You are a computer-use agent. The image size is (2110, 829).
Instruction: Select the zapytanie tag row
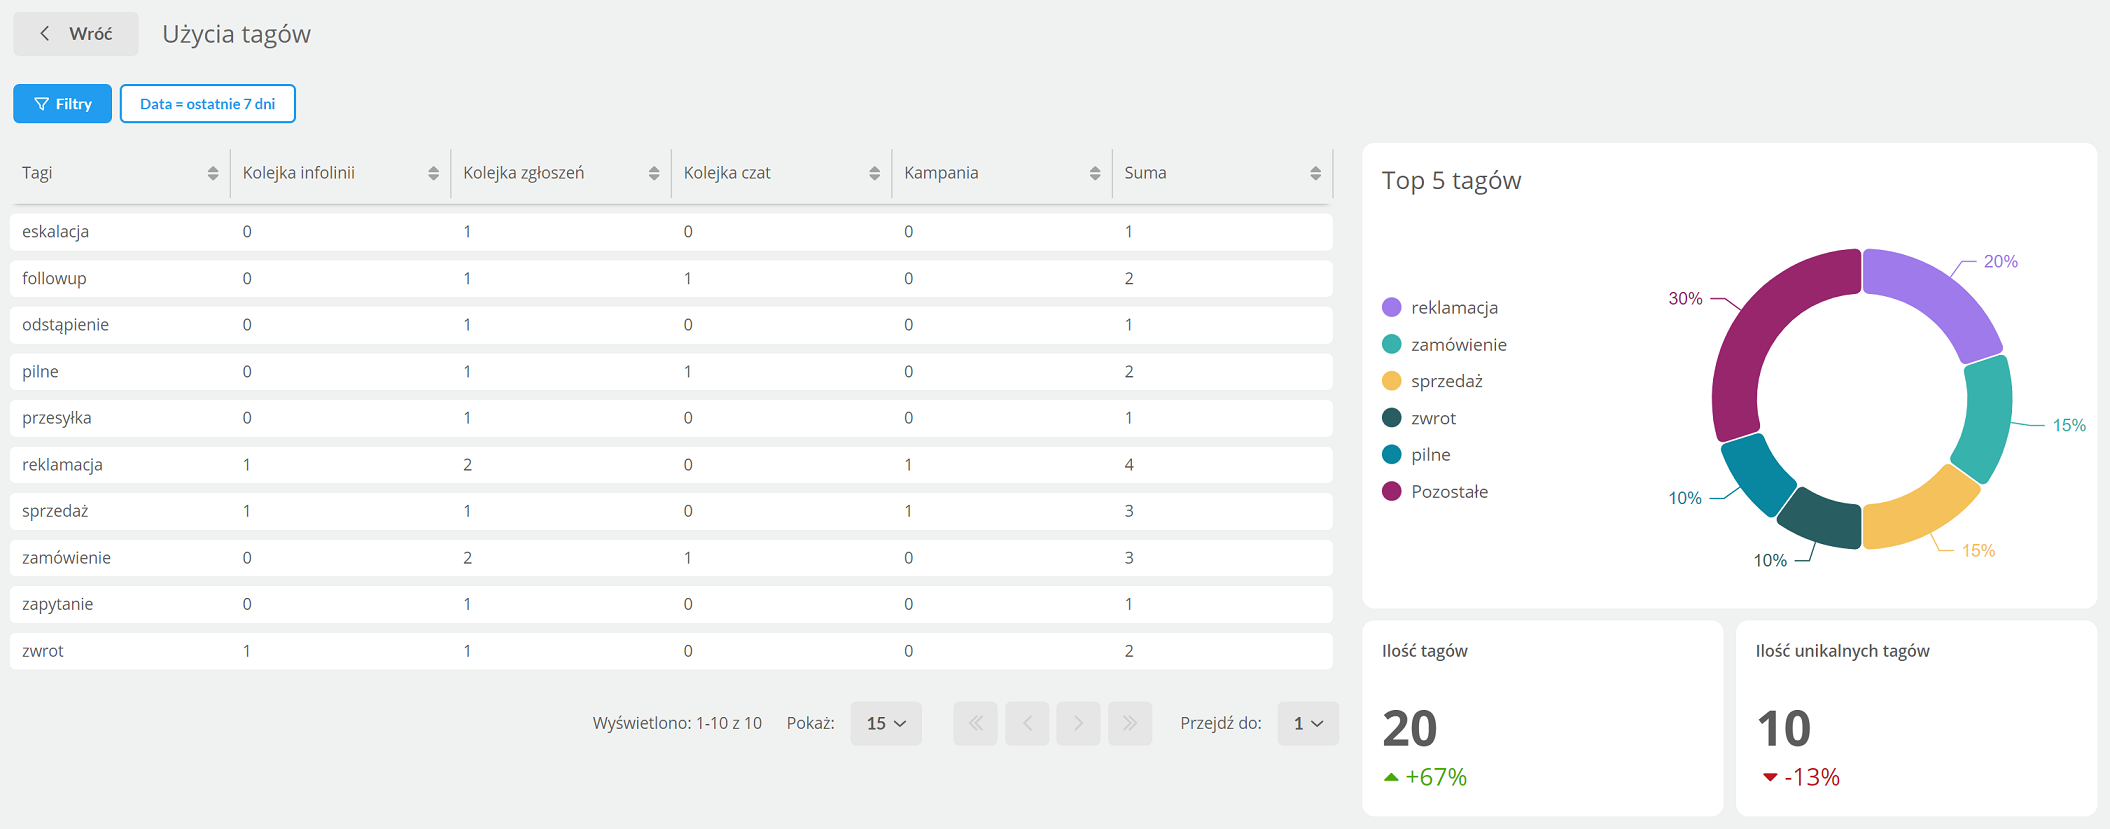click(671, 604)
